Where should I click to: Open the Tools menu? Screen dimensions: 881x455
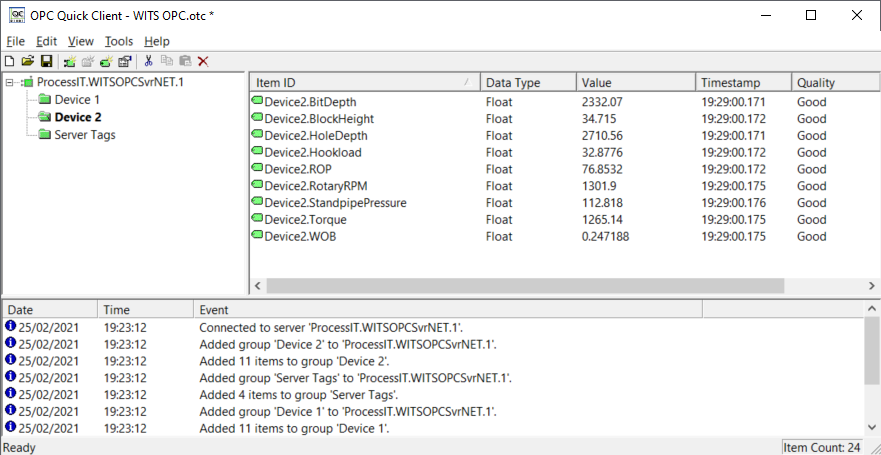(119, 41)
